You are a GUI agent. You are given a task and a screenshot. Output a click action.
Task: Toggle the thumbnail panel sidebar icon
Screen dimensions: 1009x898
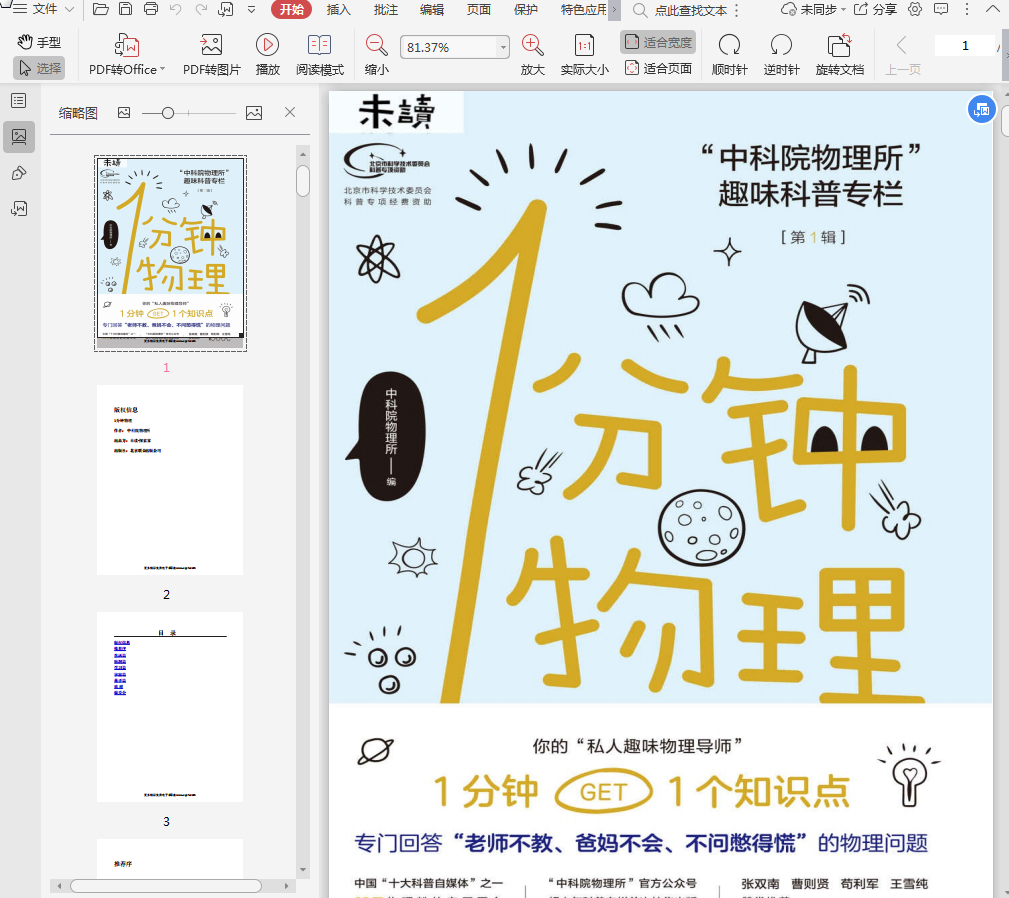[x=19, y=137]
